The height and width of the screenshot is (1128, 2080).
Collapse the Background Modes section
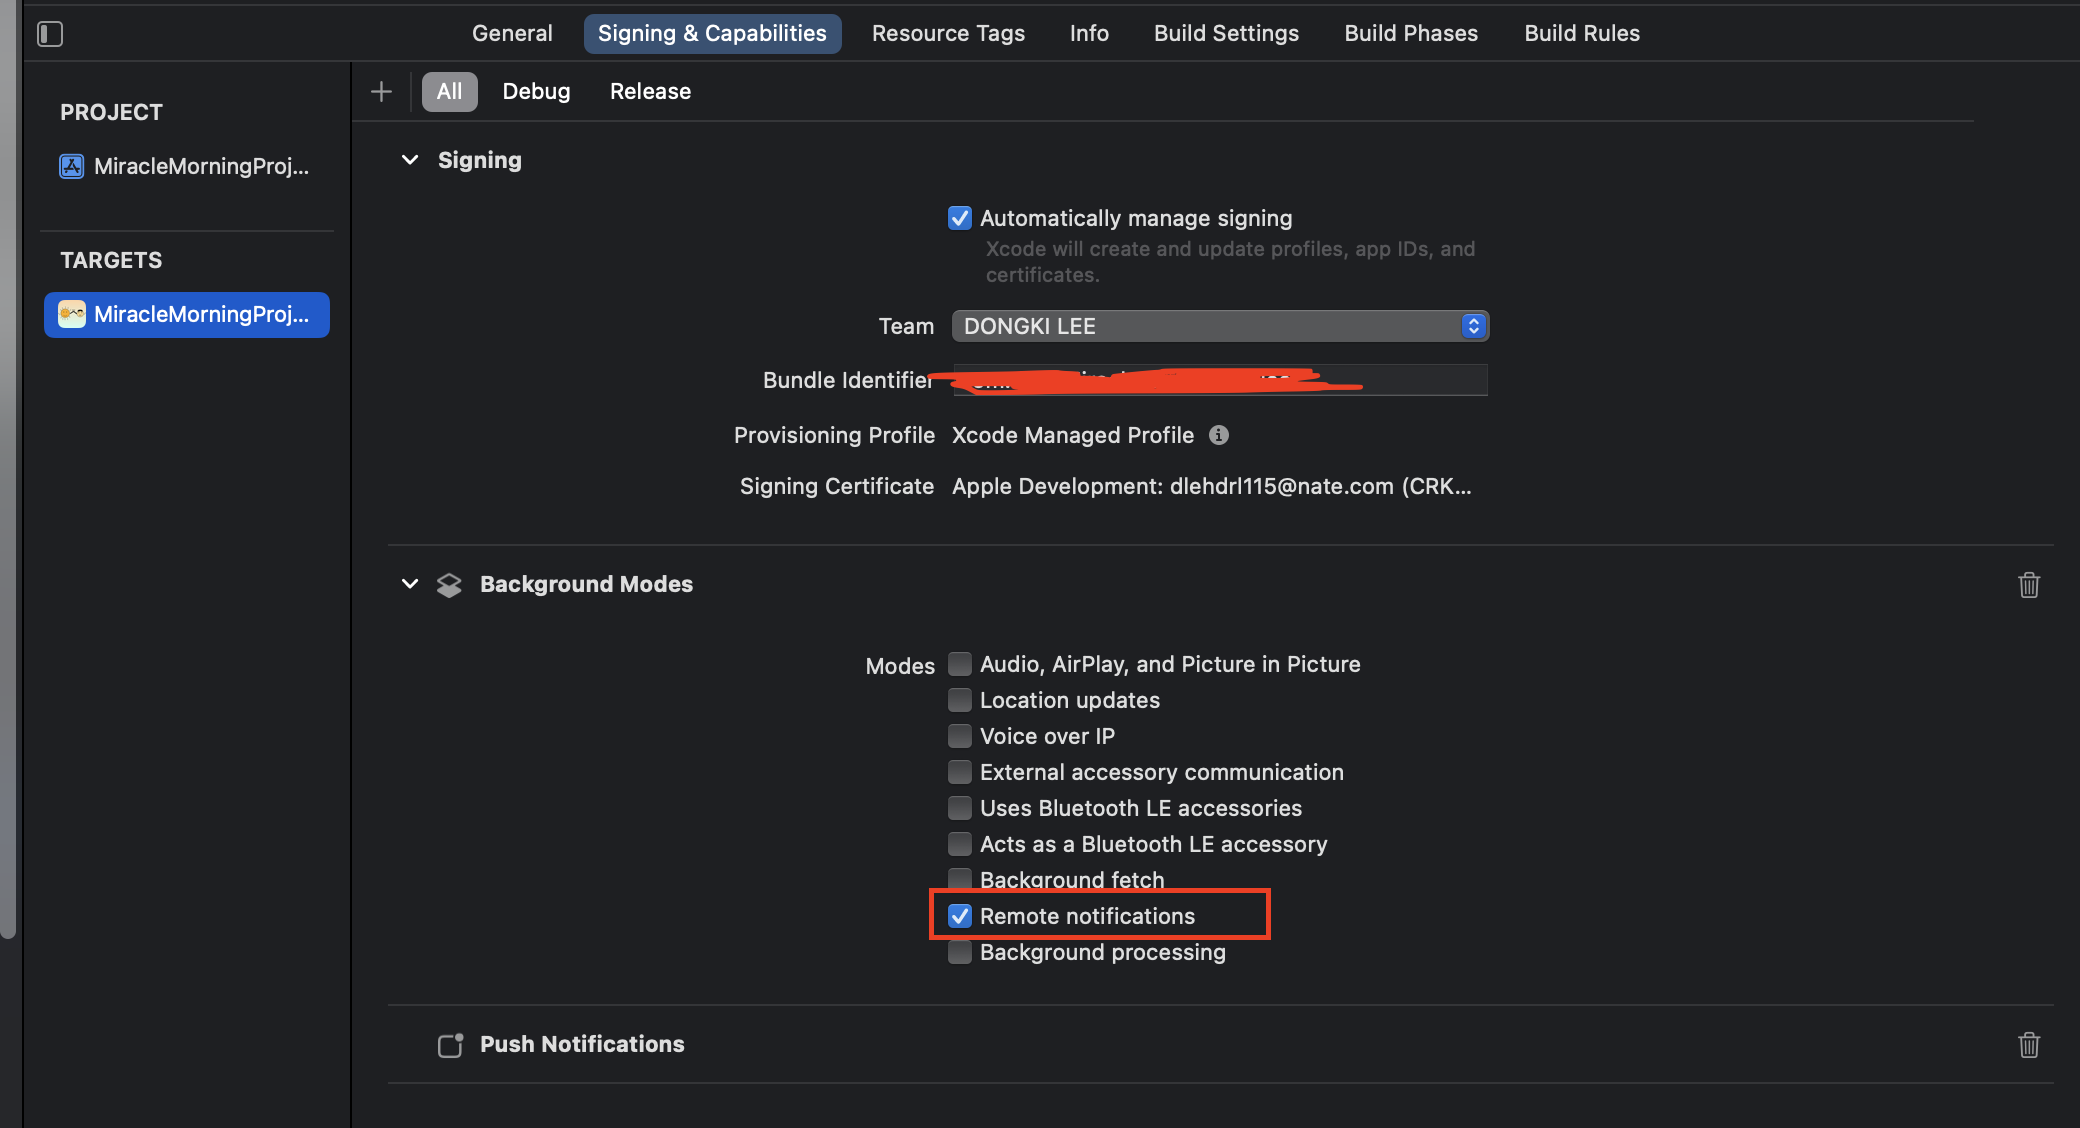tap(409, 584)
